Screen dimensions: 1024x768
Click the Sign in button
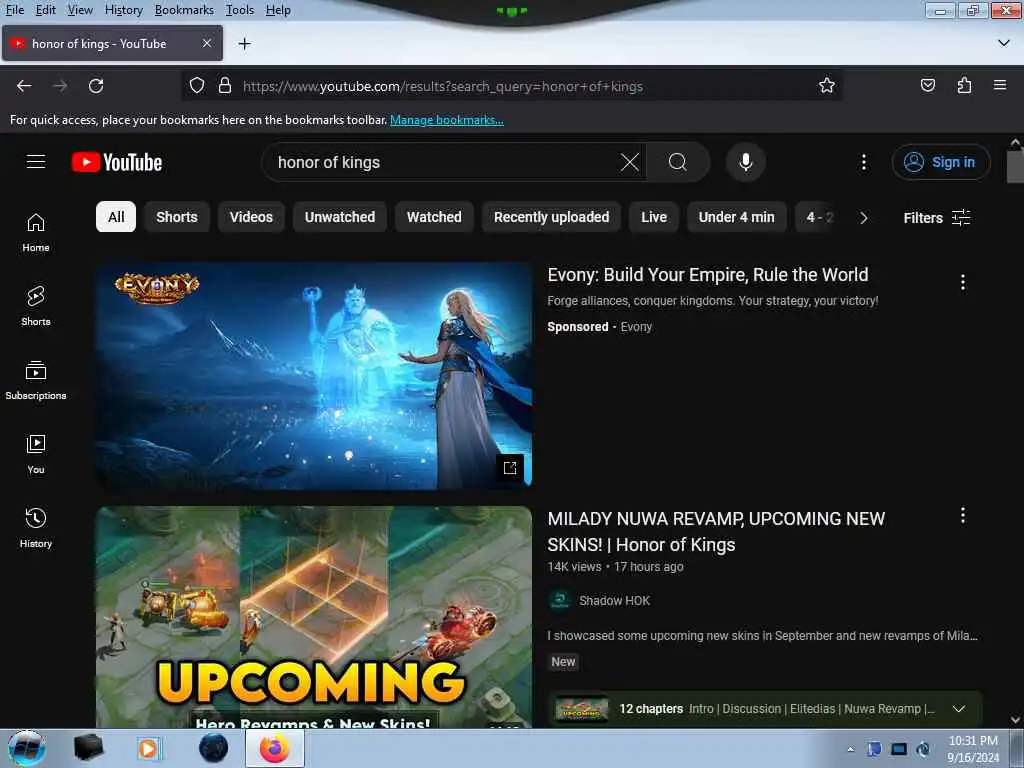pyautogui.click(x=940, y=162)
